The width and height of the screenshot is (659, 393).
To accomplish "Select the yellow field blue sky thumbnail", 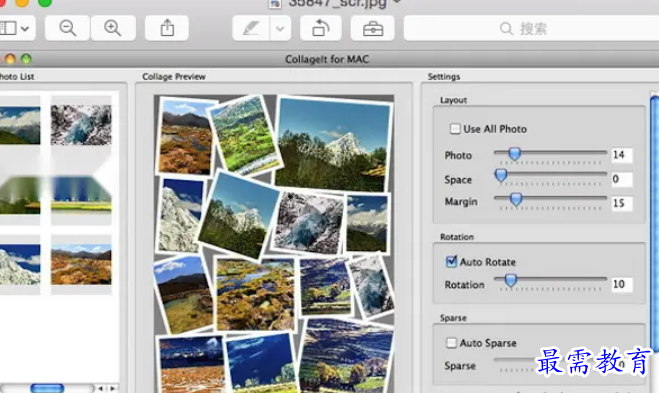I will [x=81, y=195].
